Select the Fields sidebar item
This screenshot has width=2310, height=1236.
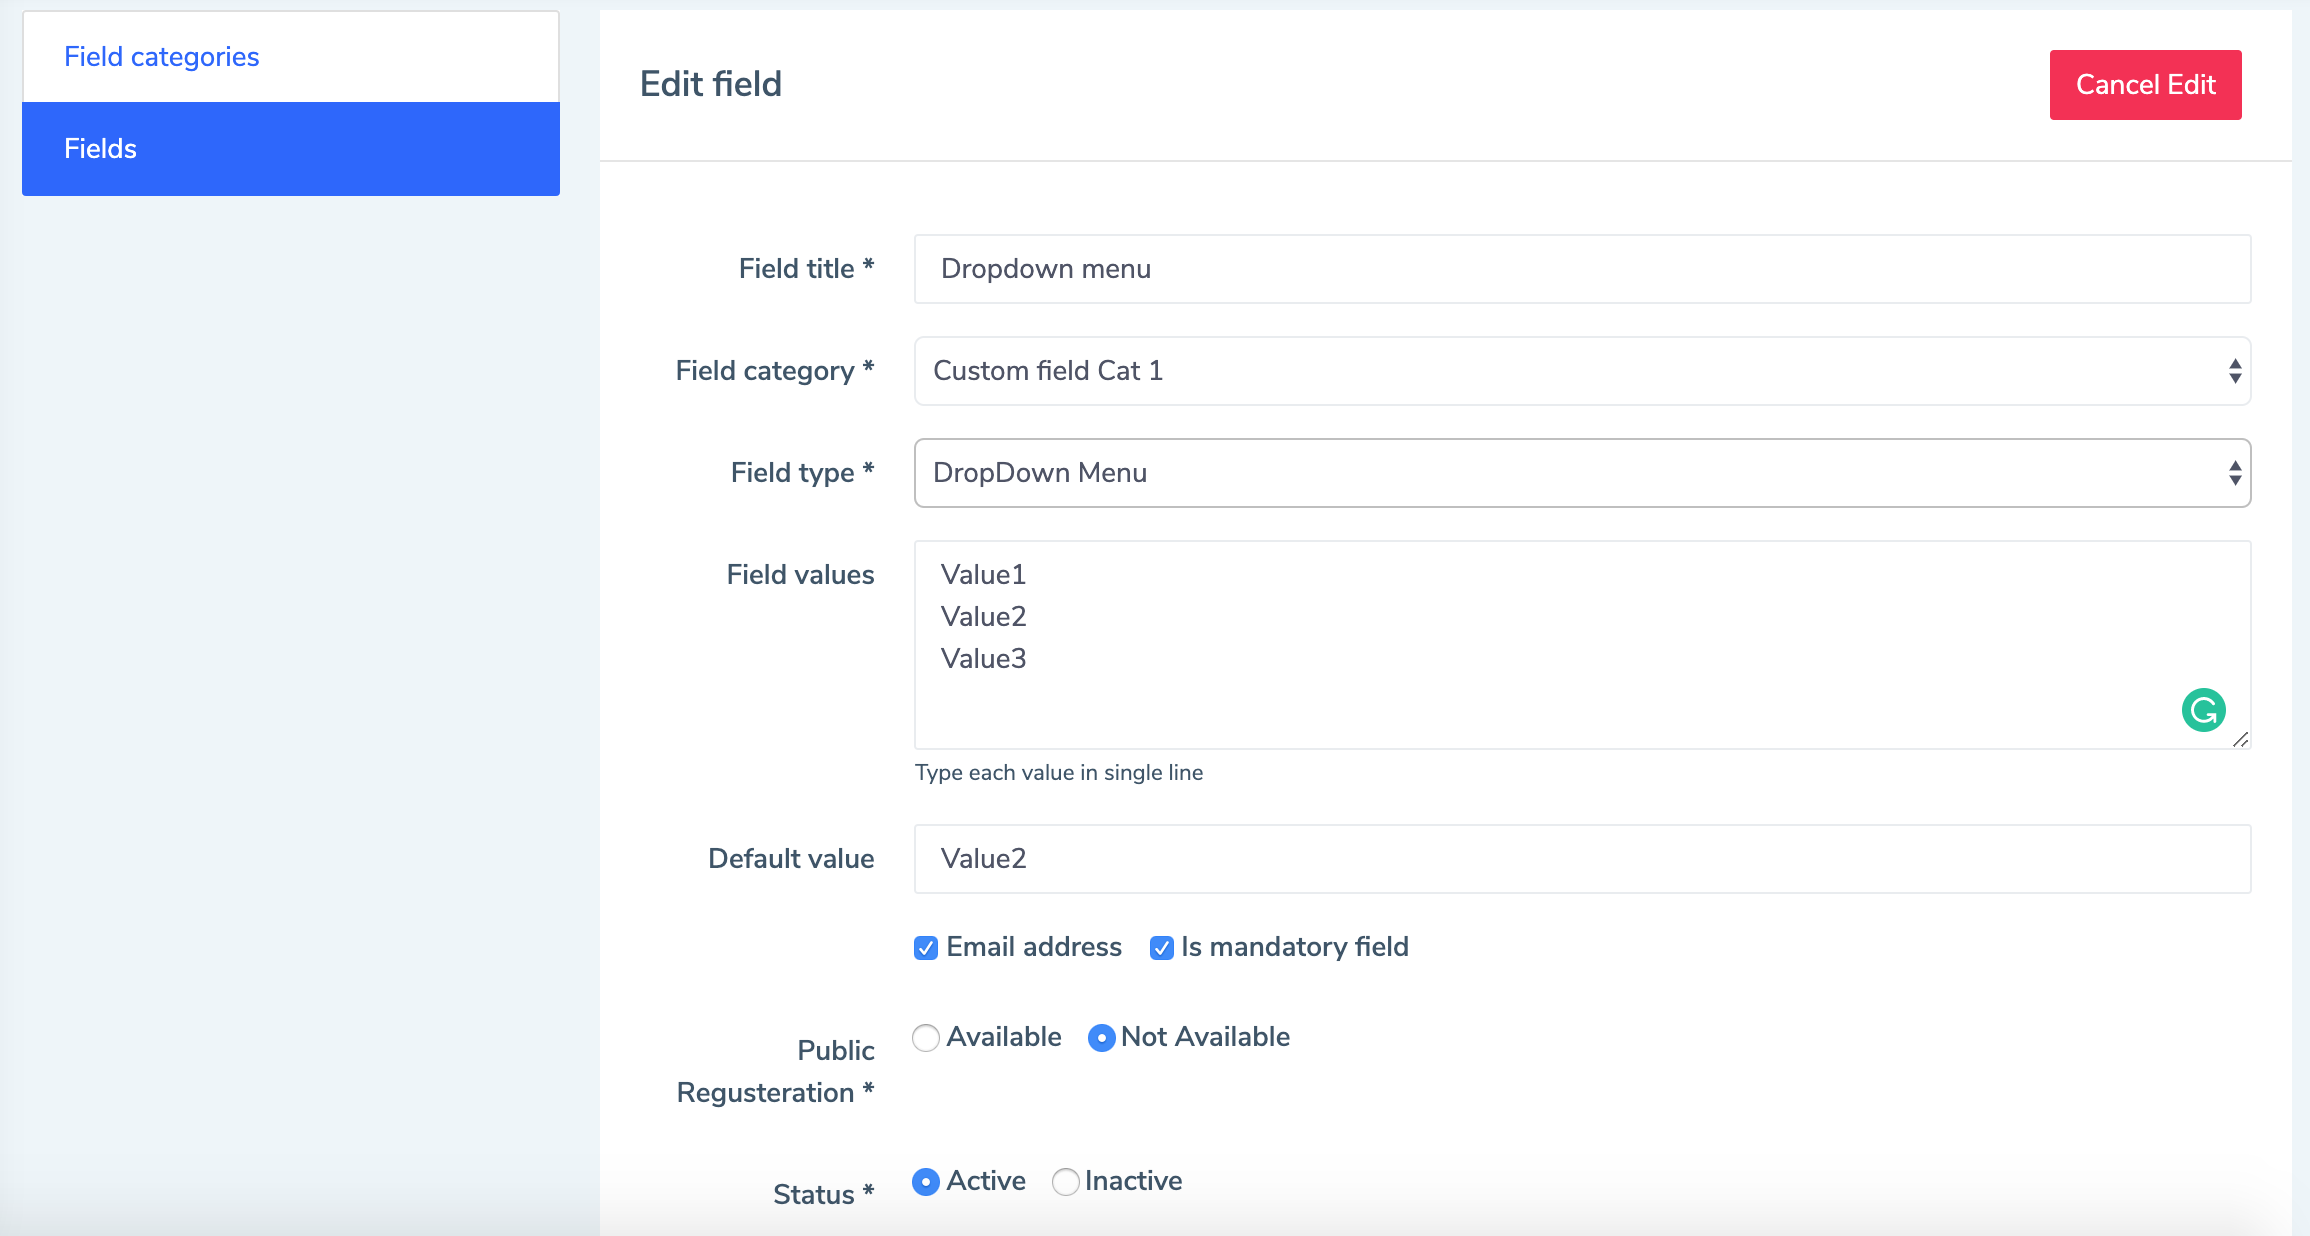pos(291,149)
